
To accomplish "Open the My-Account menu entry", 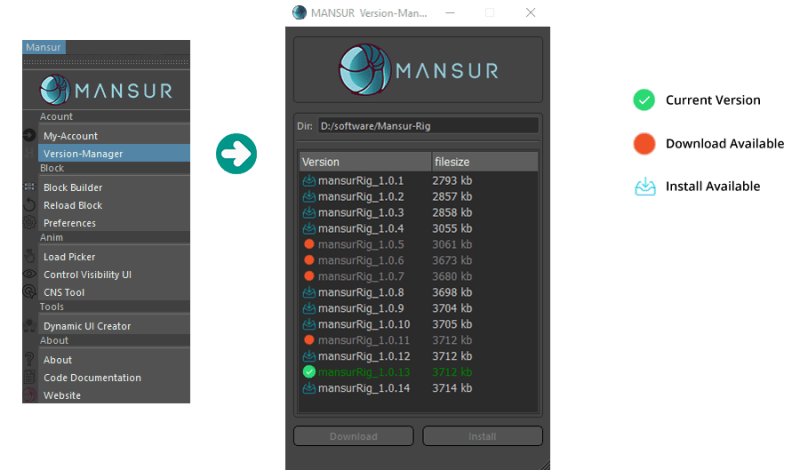I will 113,136.
